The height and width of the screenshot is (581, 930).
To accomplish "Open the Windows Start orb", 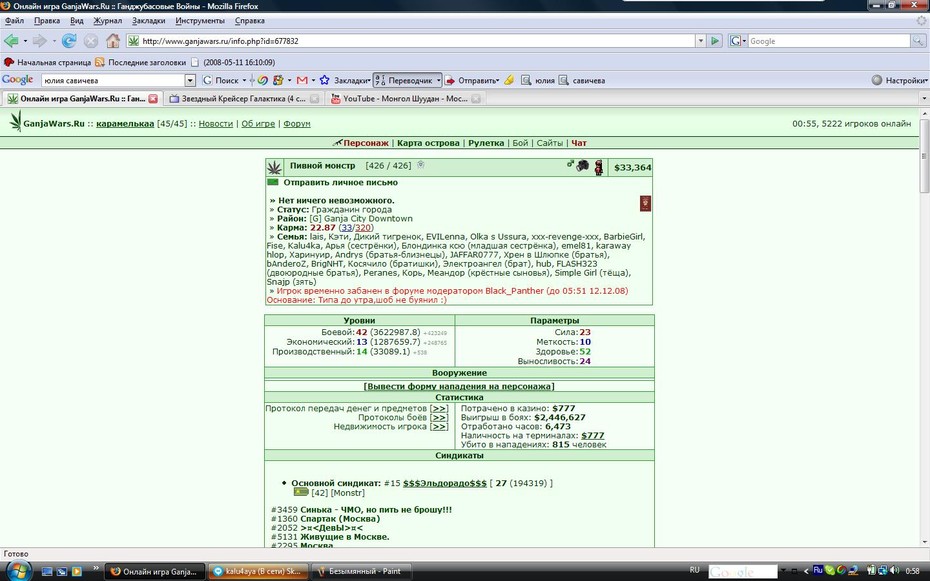I will pyautogui.click(x=18, y=570).
